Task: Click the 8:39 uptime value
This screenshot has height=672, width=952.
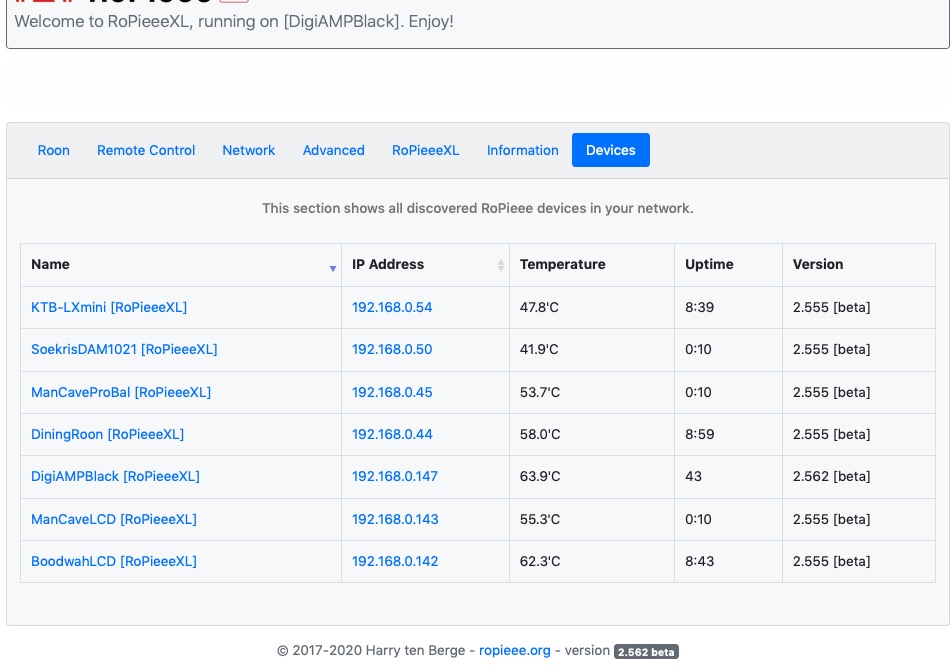Action: [699, 307]
